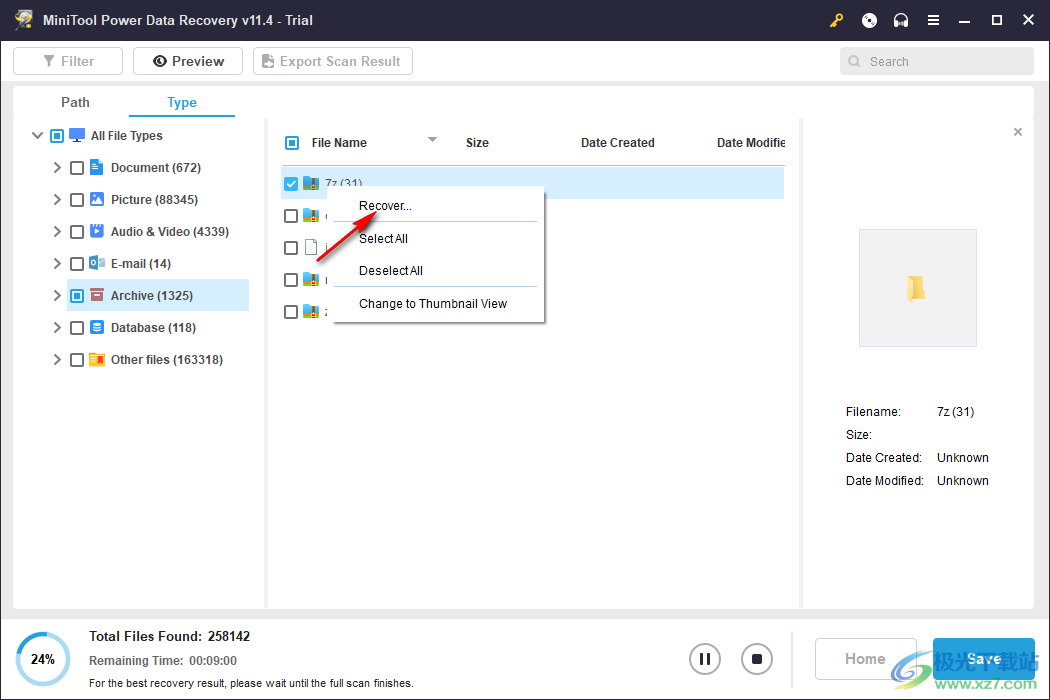Click the Remaining Time: 00:09:00 text
1050x700 pixels.
[x=163, y=660]
